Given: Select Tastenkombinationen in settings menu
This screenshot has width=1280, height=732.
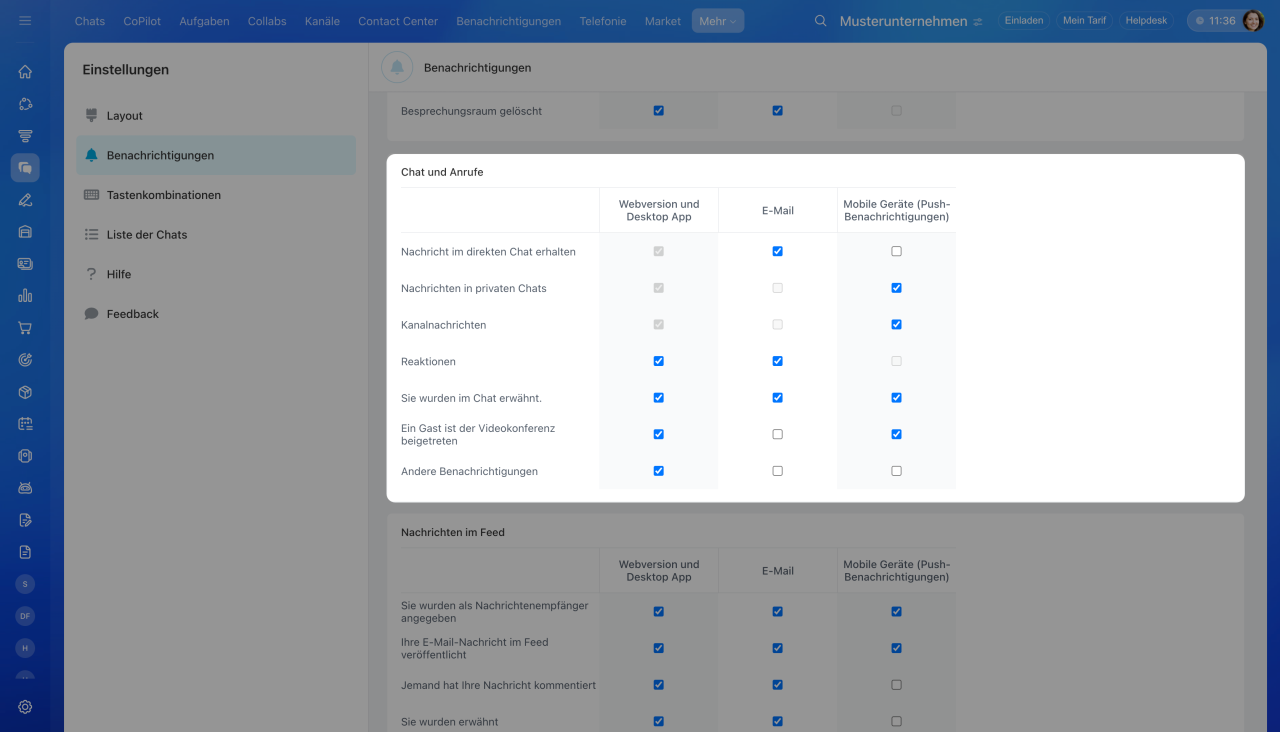Looking at the screenshot, I should click(x=163, y=195).
